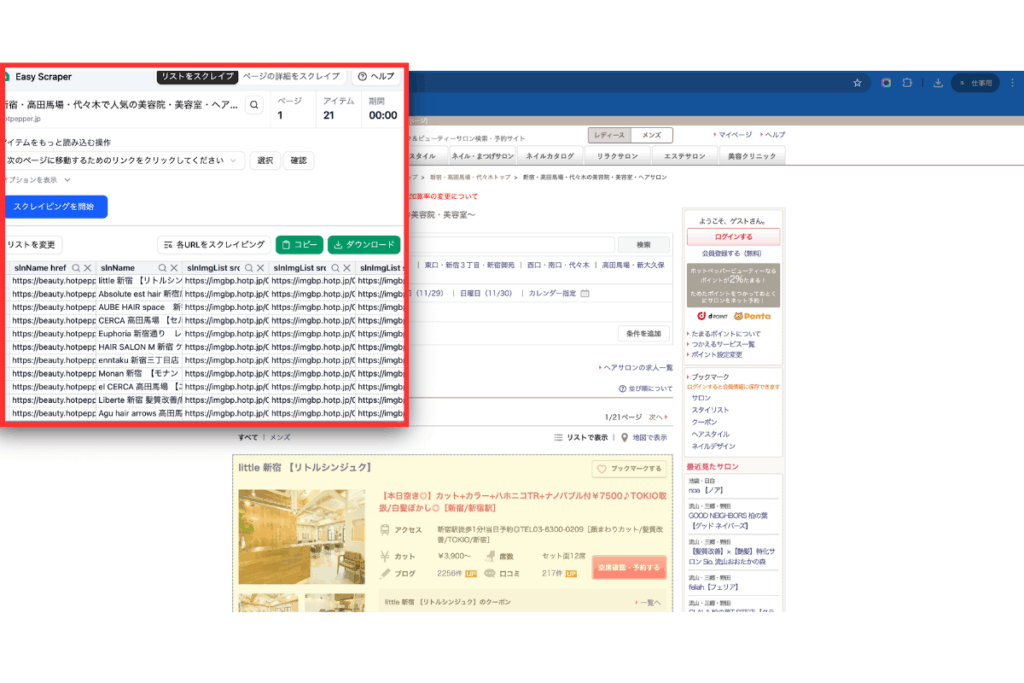Click the green ダウンロード button
The width and height of the screenshot is (1024, 683).
click(364, 244)
